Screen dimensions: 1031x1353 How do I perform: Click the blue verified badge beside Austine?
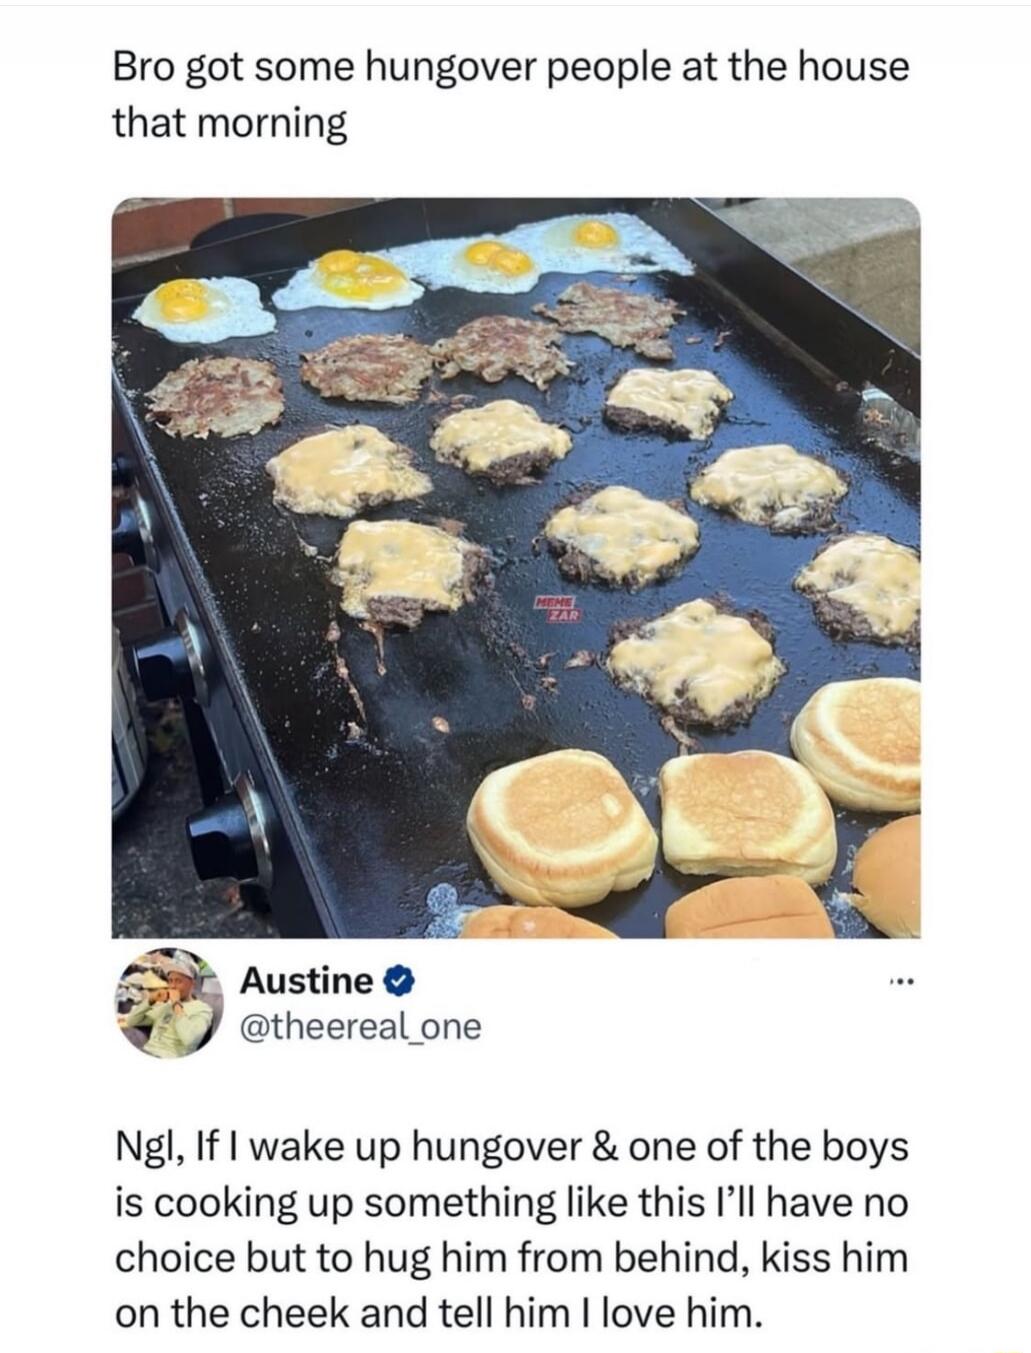coord(399,983)
